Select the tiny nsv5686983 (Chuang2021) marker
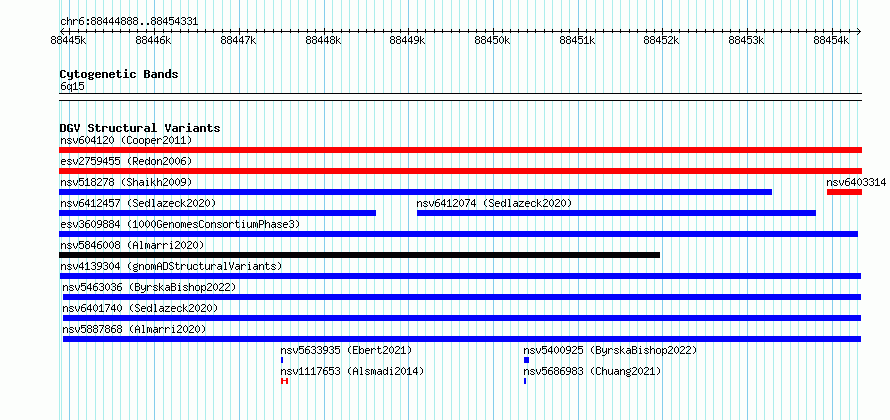The width and height of the screenshot is (890, 420). [x=525, y=381]
